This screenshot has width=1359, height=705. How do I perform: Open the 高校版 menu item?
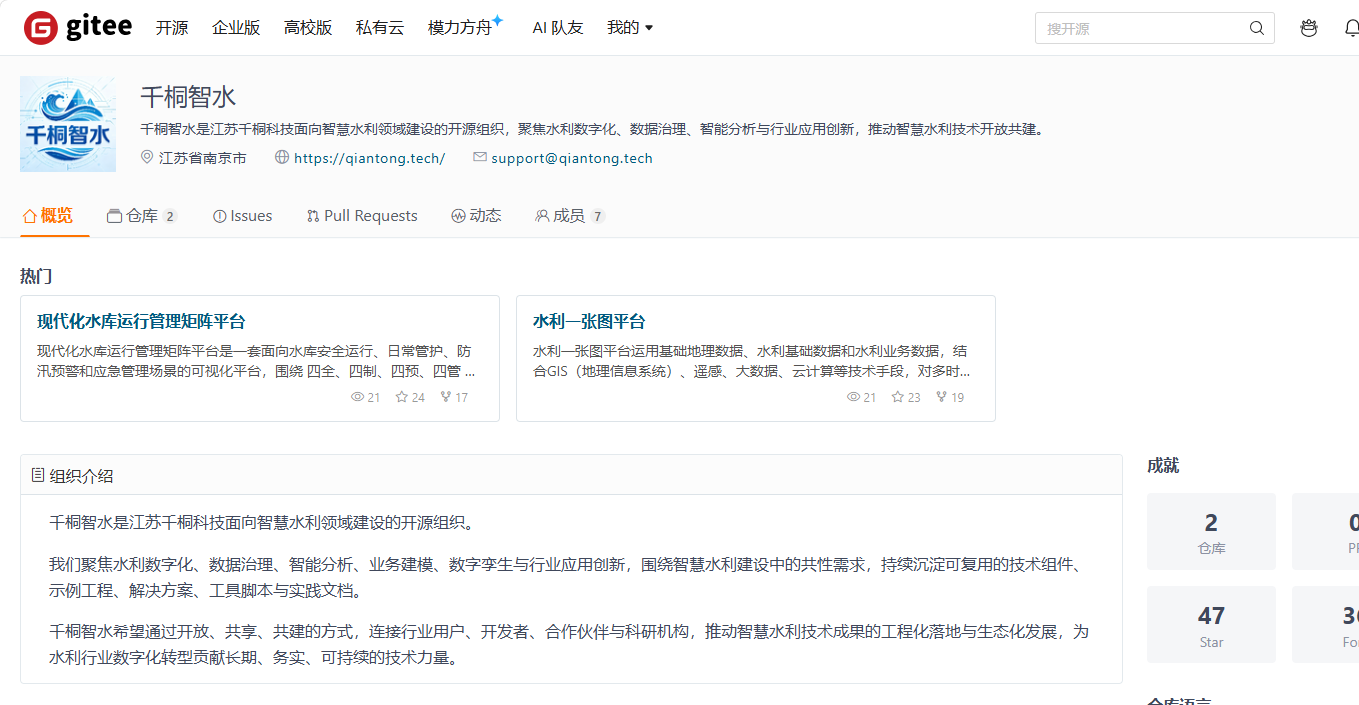[308, 28]
